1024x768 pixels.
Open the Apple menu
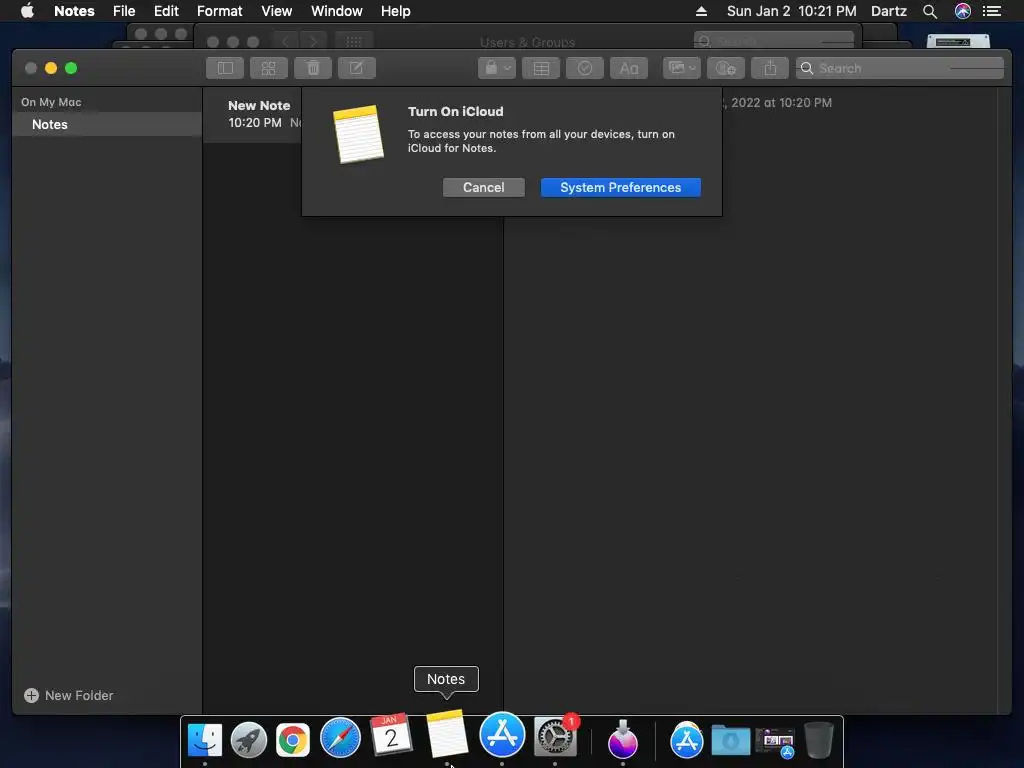27,11
